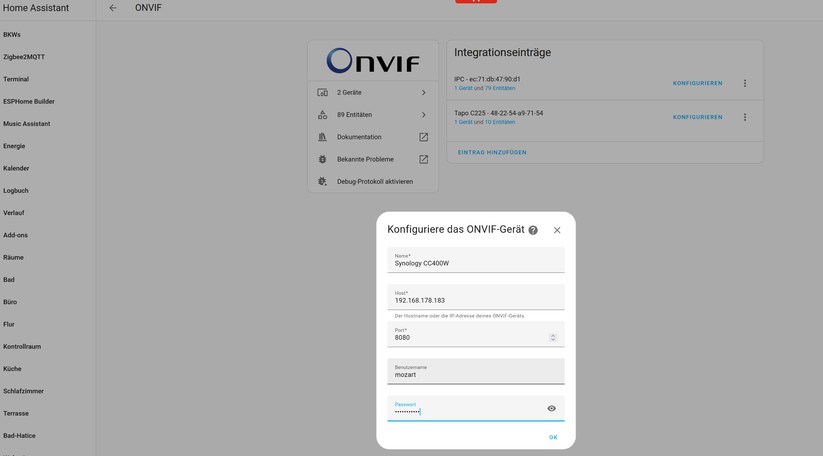Open '79 Entitäten' link under IPC entry
The height and width of the screenshot is (456, 823).
(x=500, y=88)
